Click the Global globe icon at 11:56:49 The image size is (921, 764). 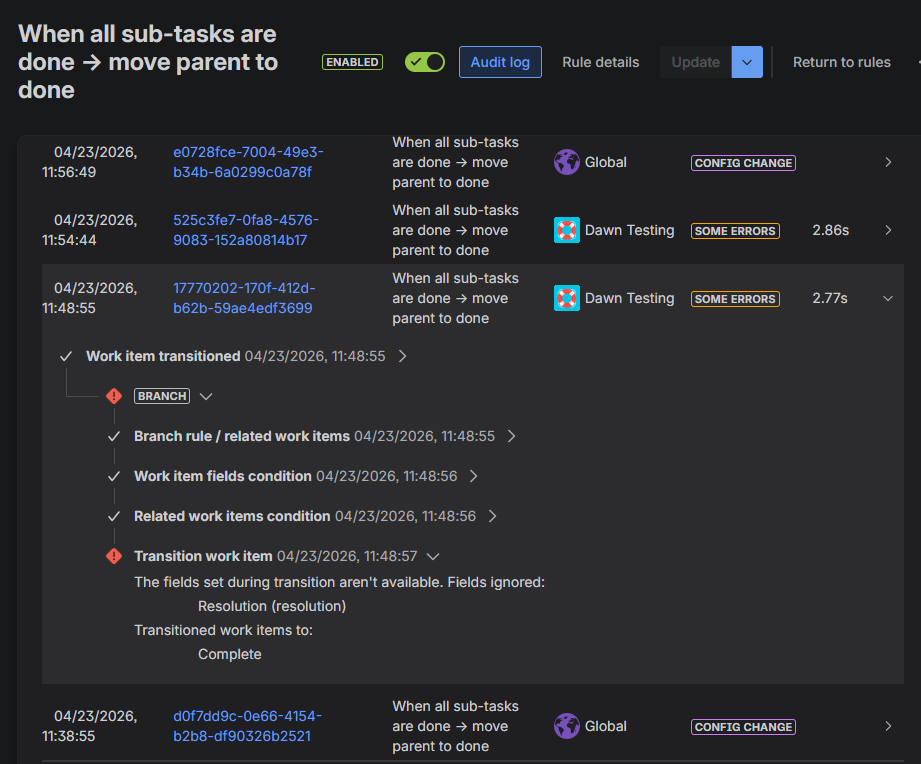click(x=566, y=162)
